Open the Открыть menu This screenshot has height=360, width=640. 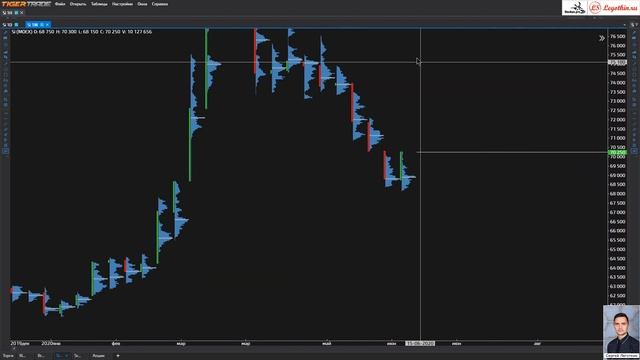[x=78, y=4]
